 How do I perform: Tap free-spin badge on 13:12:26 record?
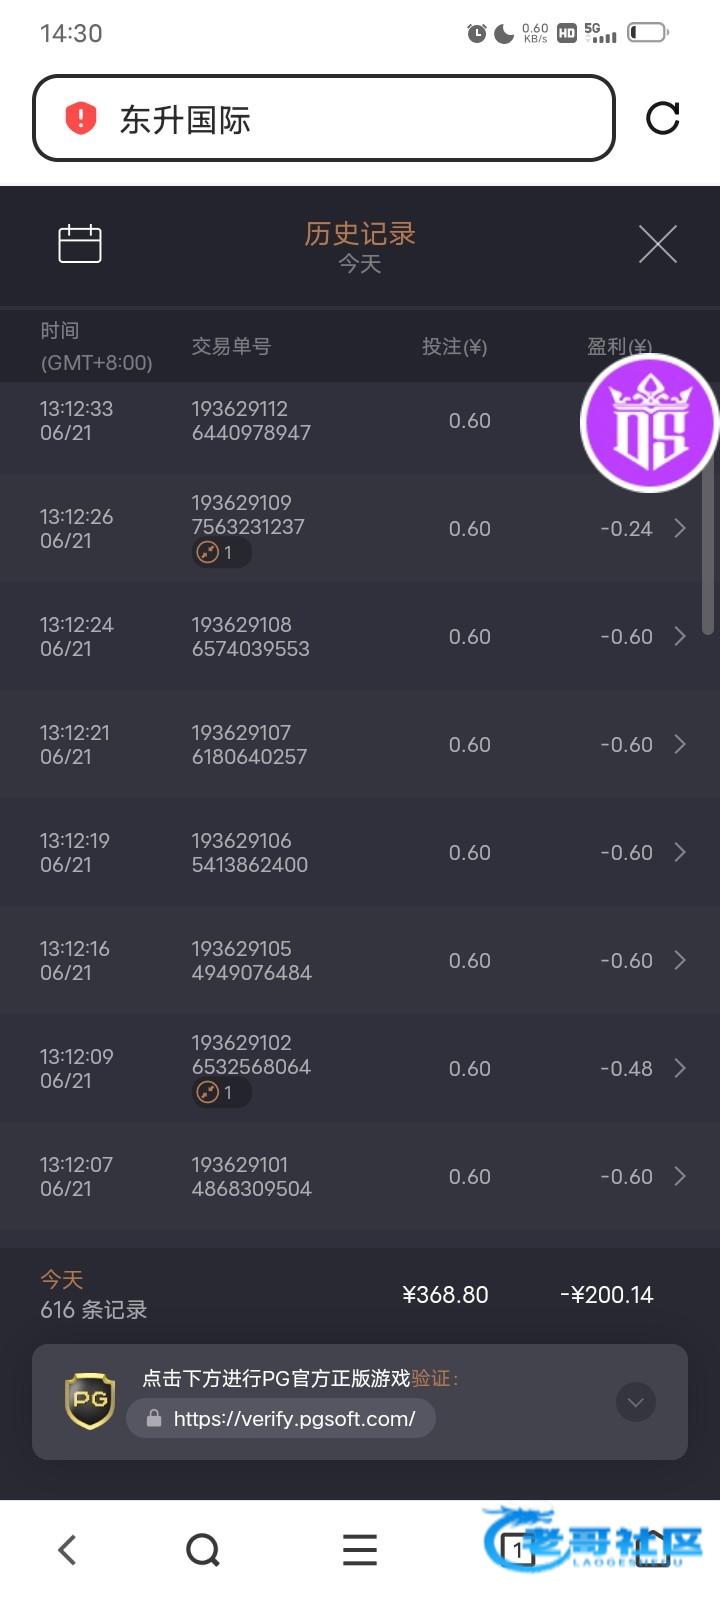pyautogui.click(x=221, y=552)
